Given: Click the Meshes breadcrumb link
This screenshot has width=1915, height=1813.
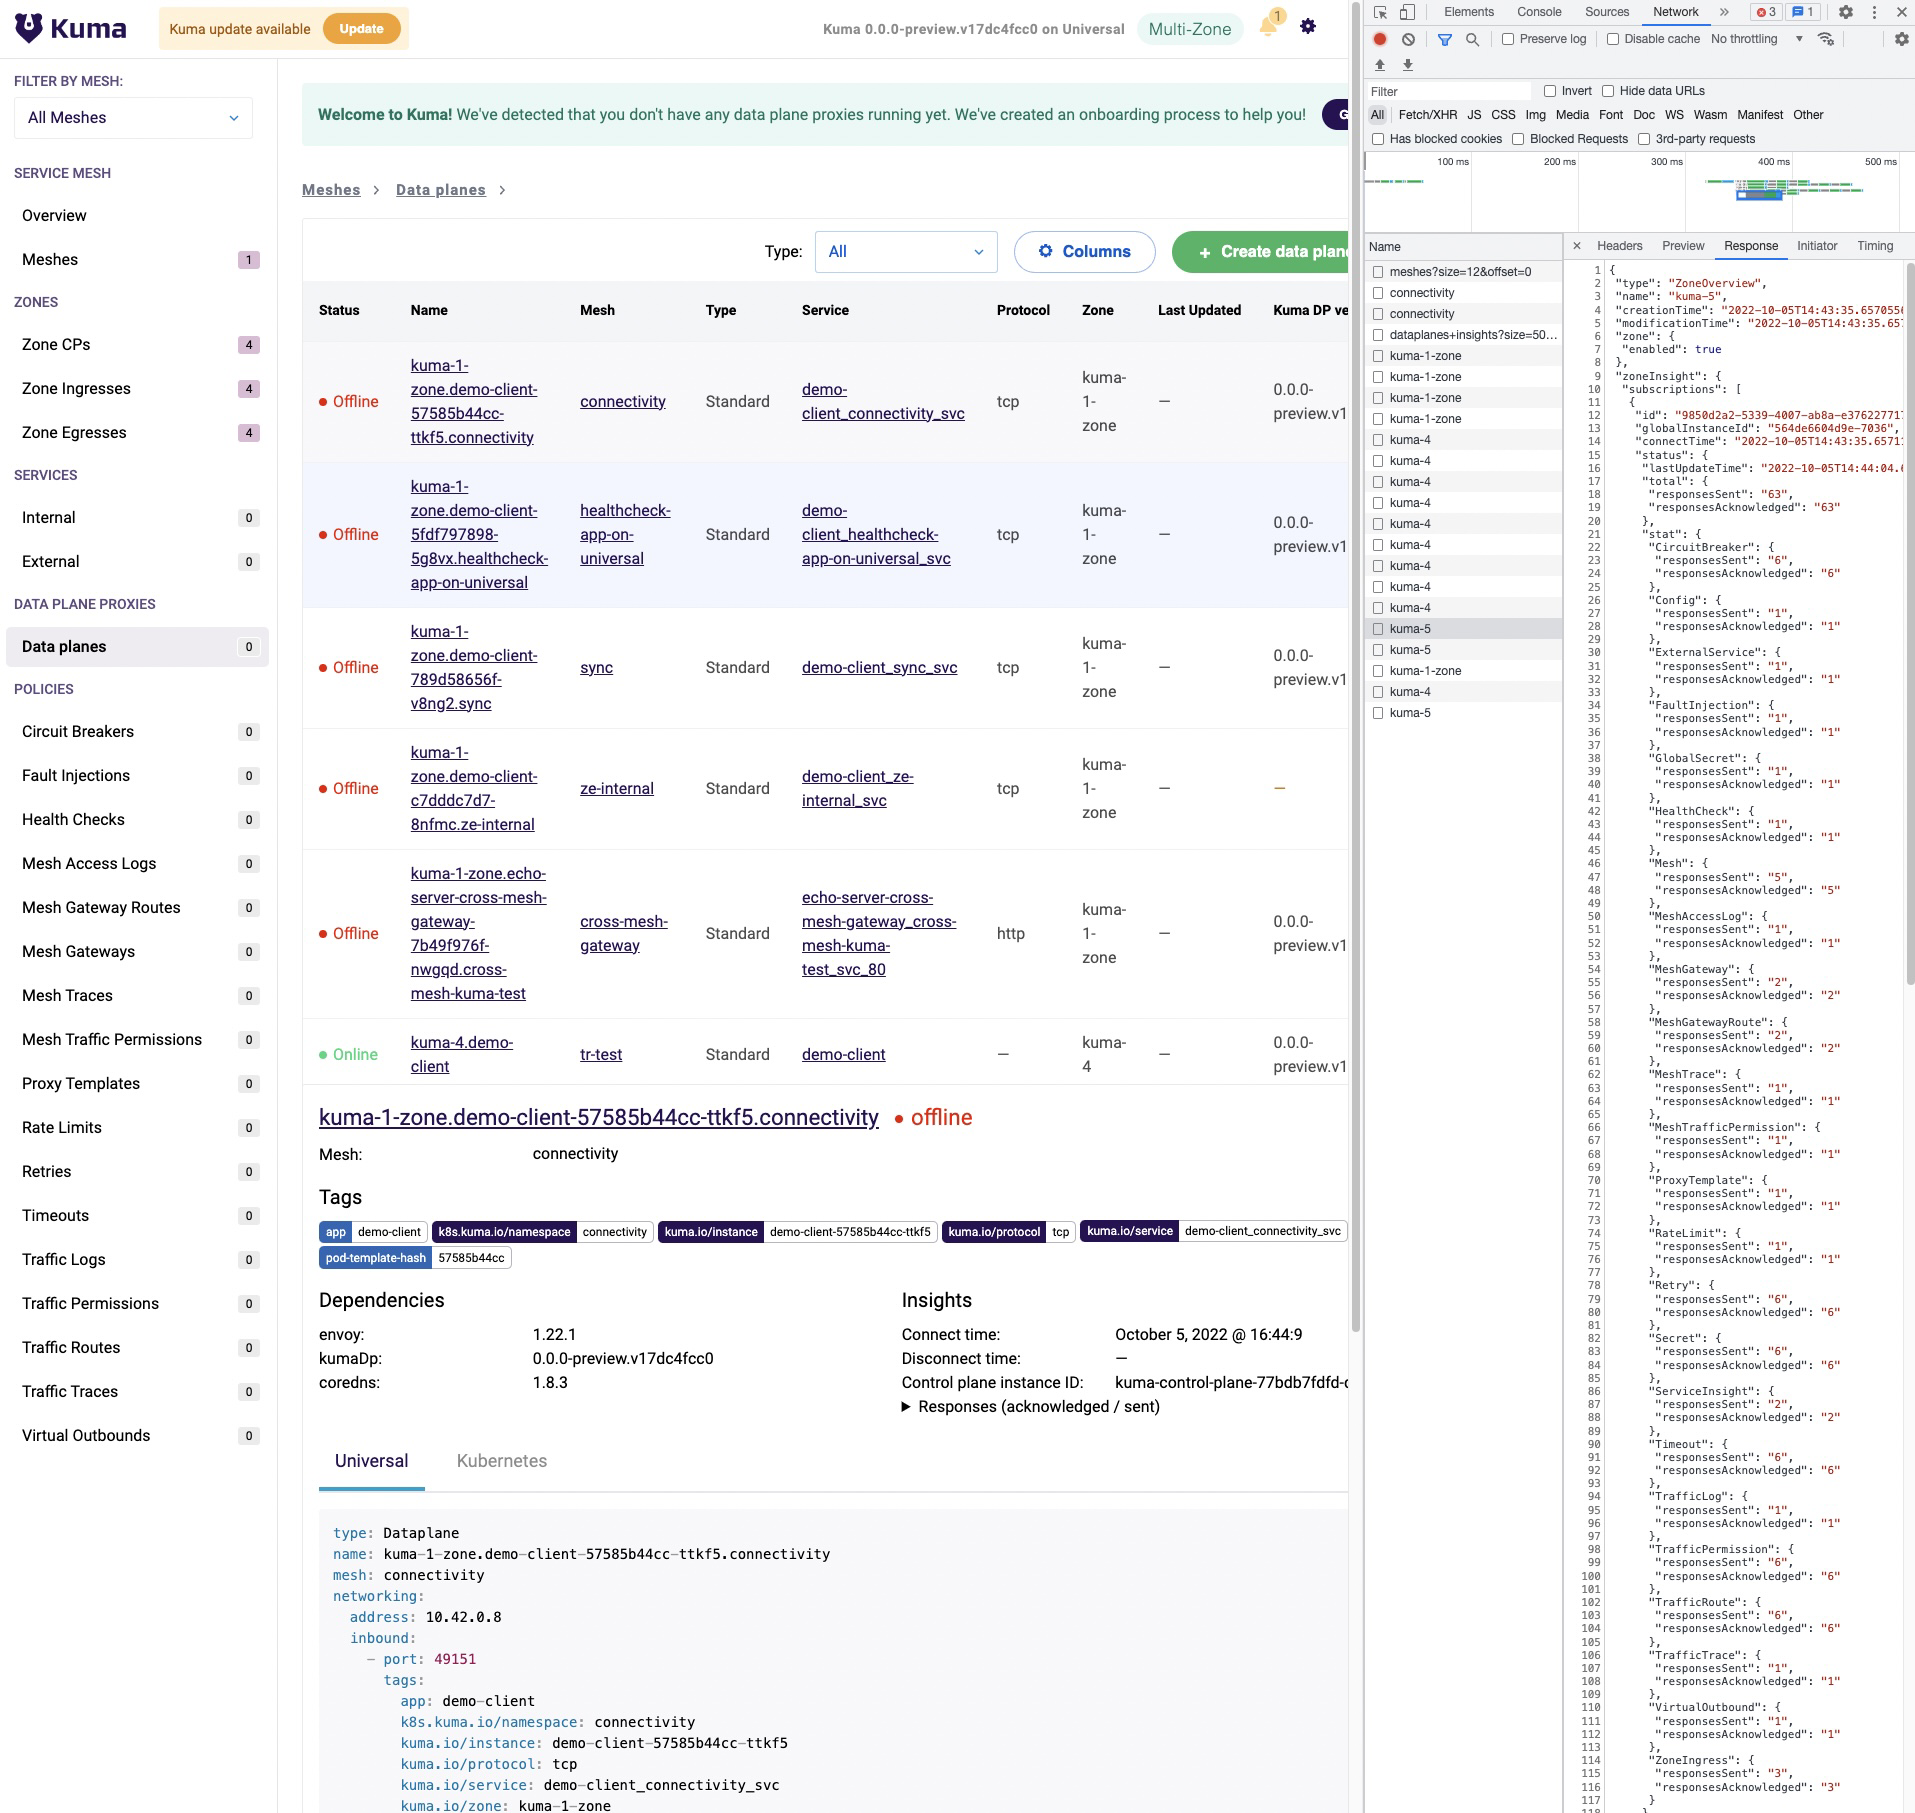Looking at the screenshot, I should [331, 190].
